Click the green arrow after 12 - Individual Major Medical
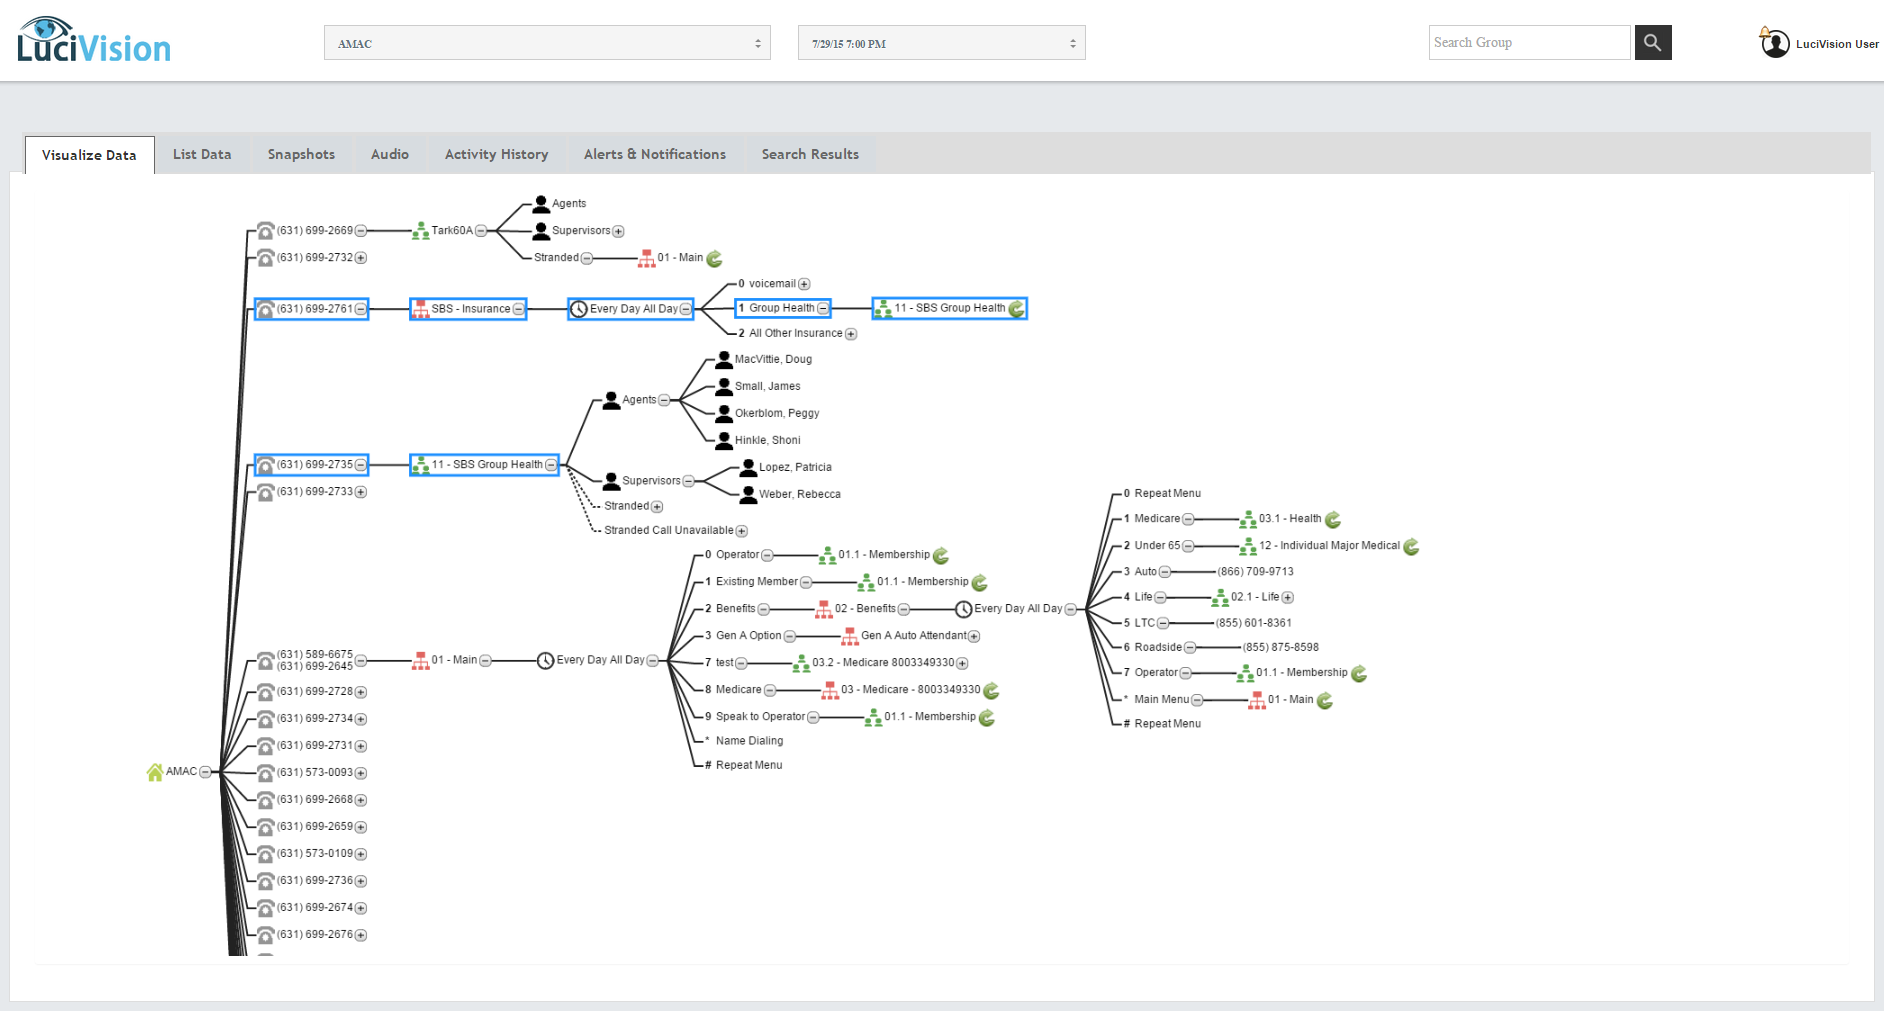Image resolution: width=1884 pixels, height=1011 pixels. [1411, 546]
